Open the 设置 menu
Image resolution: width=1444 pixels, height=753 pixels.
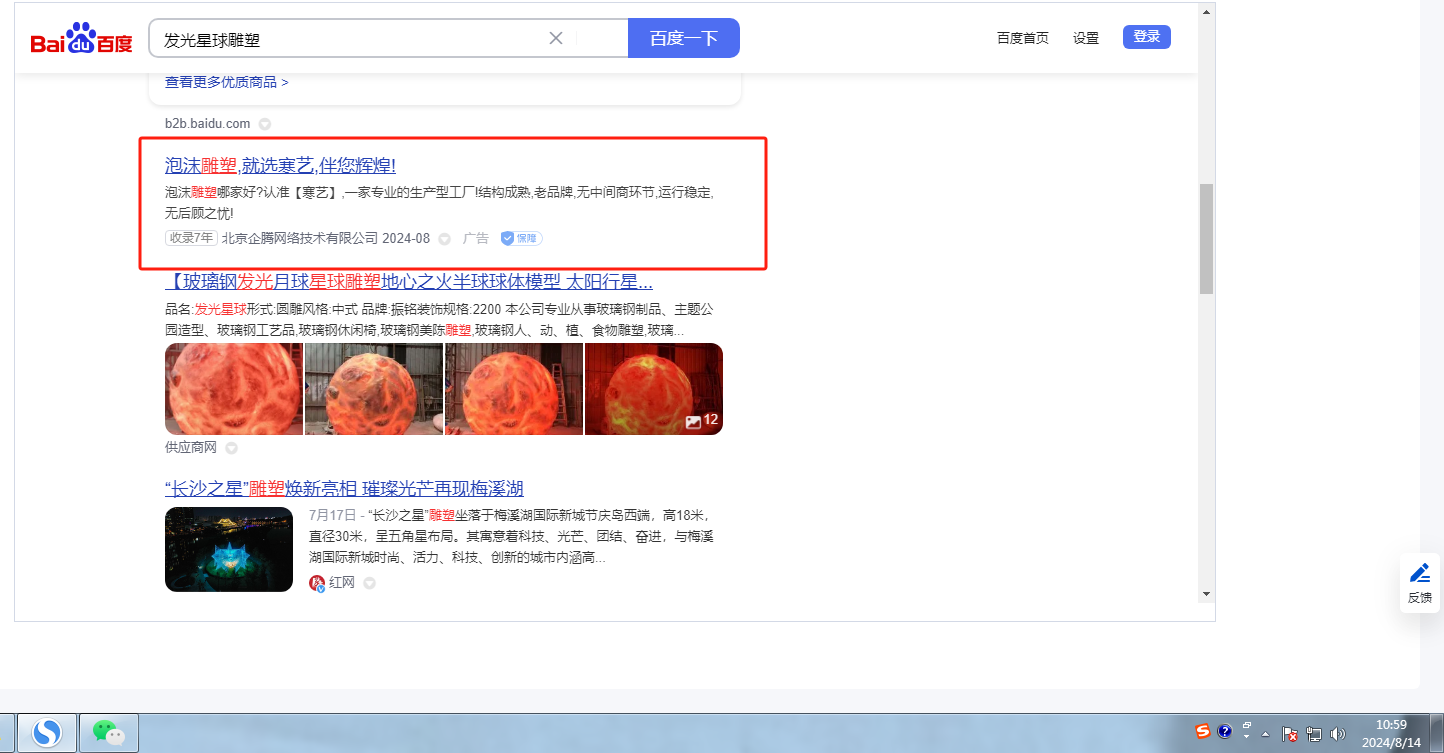1086,38
